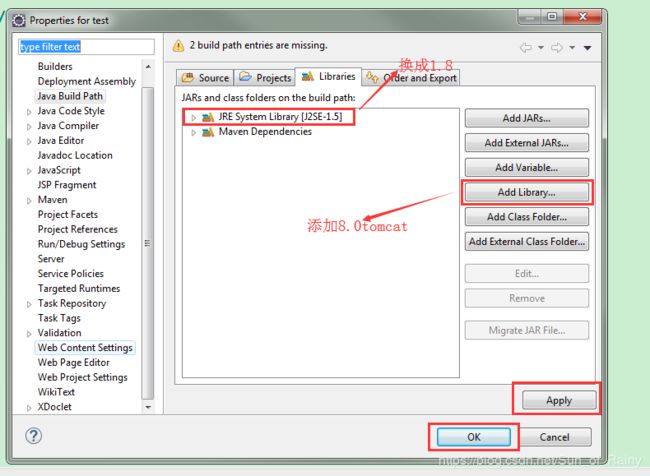The height and width of the screenshot is (476, 650).
Task: Confirm with the OK button
Action: 473,437
